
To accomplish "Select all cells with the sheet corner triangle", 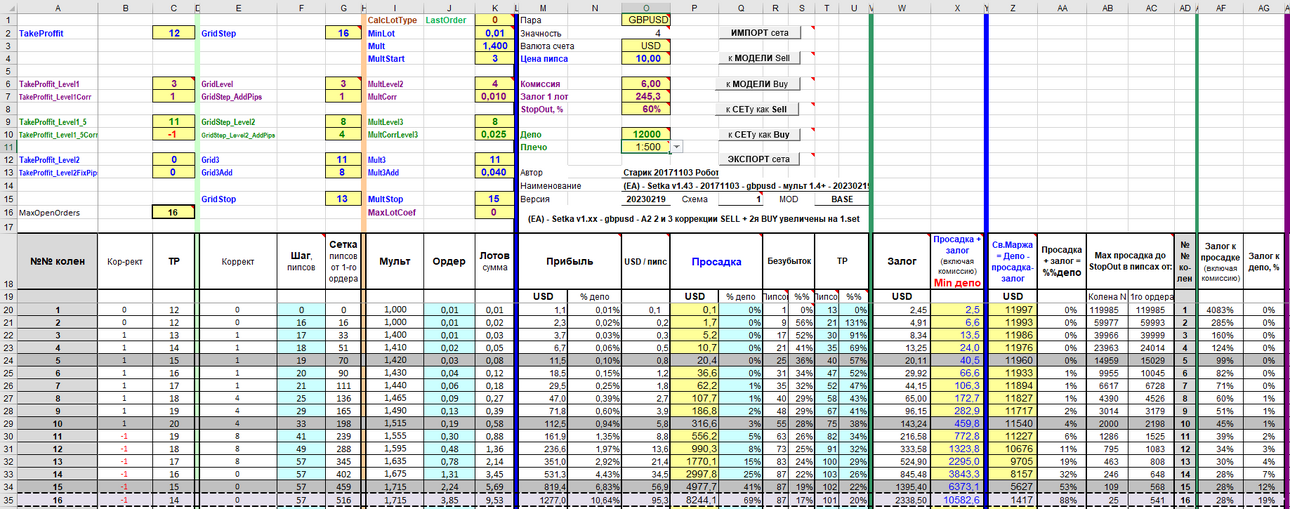I will point(7,7).
